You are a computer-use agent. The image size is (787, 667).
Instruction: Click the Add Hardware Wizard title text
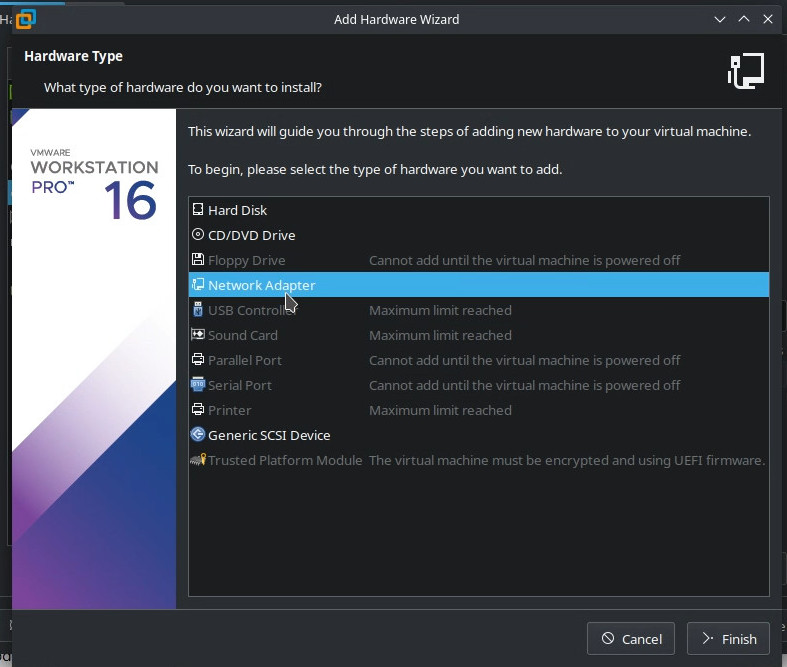click(397, 19)
